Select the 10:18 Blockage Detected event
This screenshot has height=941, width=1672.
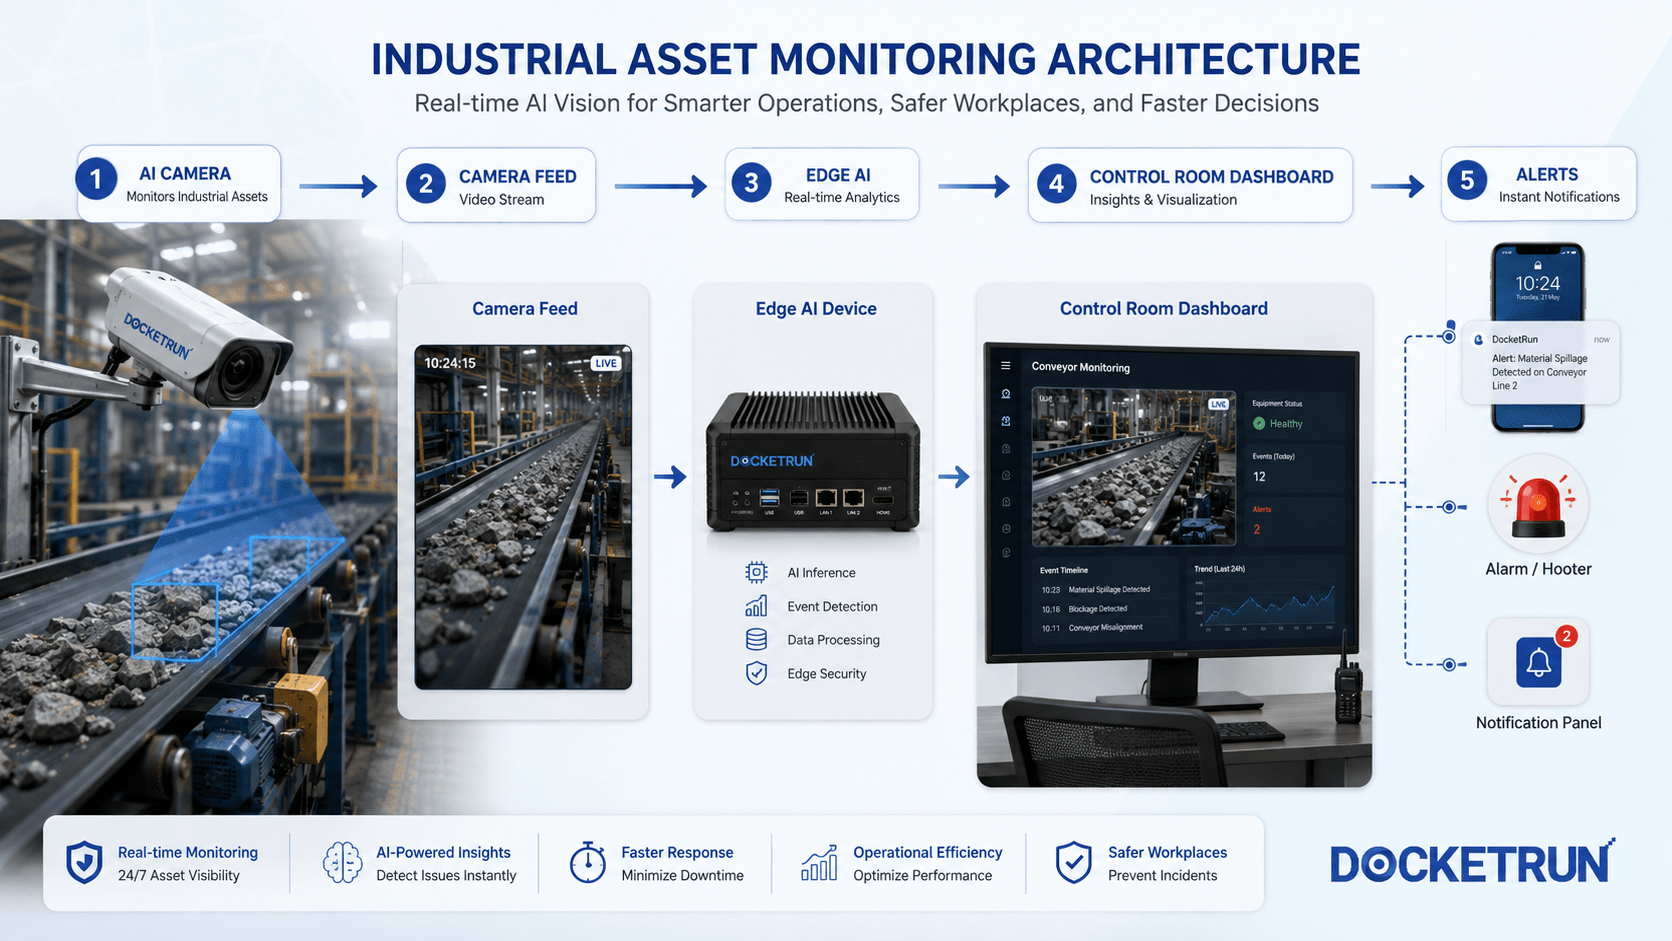click(1085, 609)
